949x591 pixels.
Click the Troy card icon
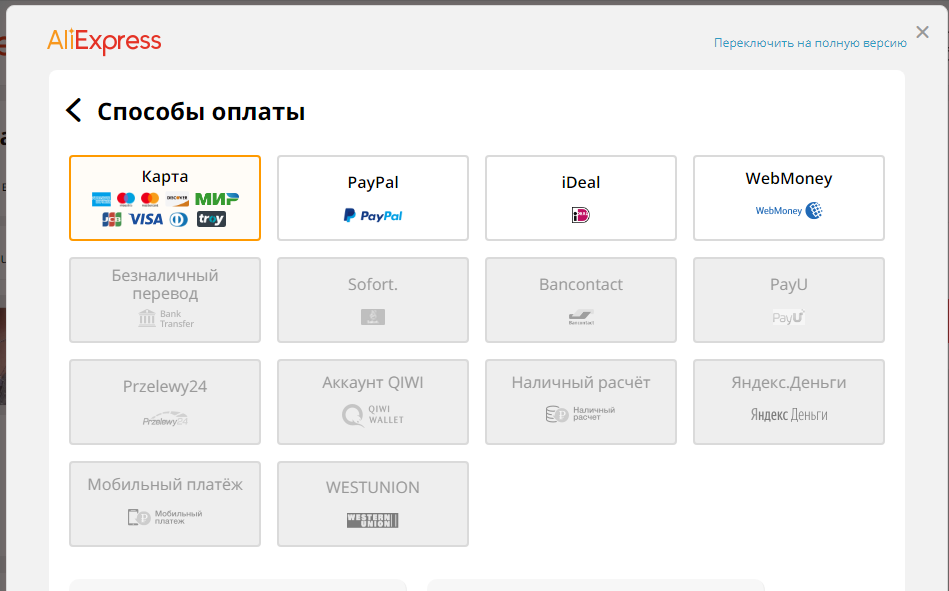(x=211, y=219)
